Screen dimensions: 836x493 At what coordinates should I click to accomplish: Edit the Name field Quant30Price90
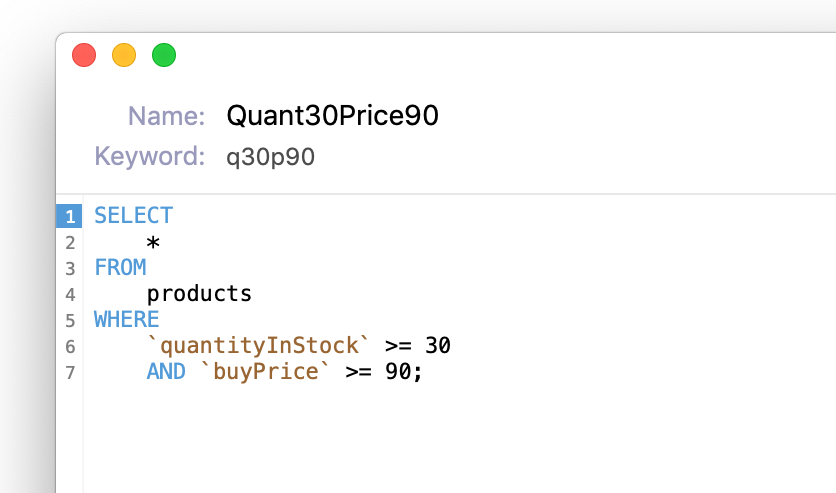click(332, 116)
